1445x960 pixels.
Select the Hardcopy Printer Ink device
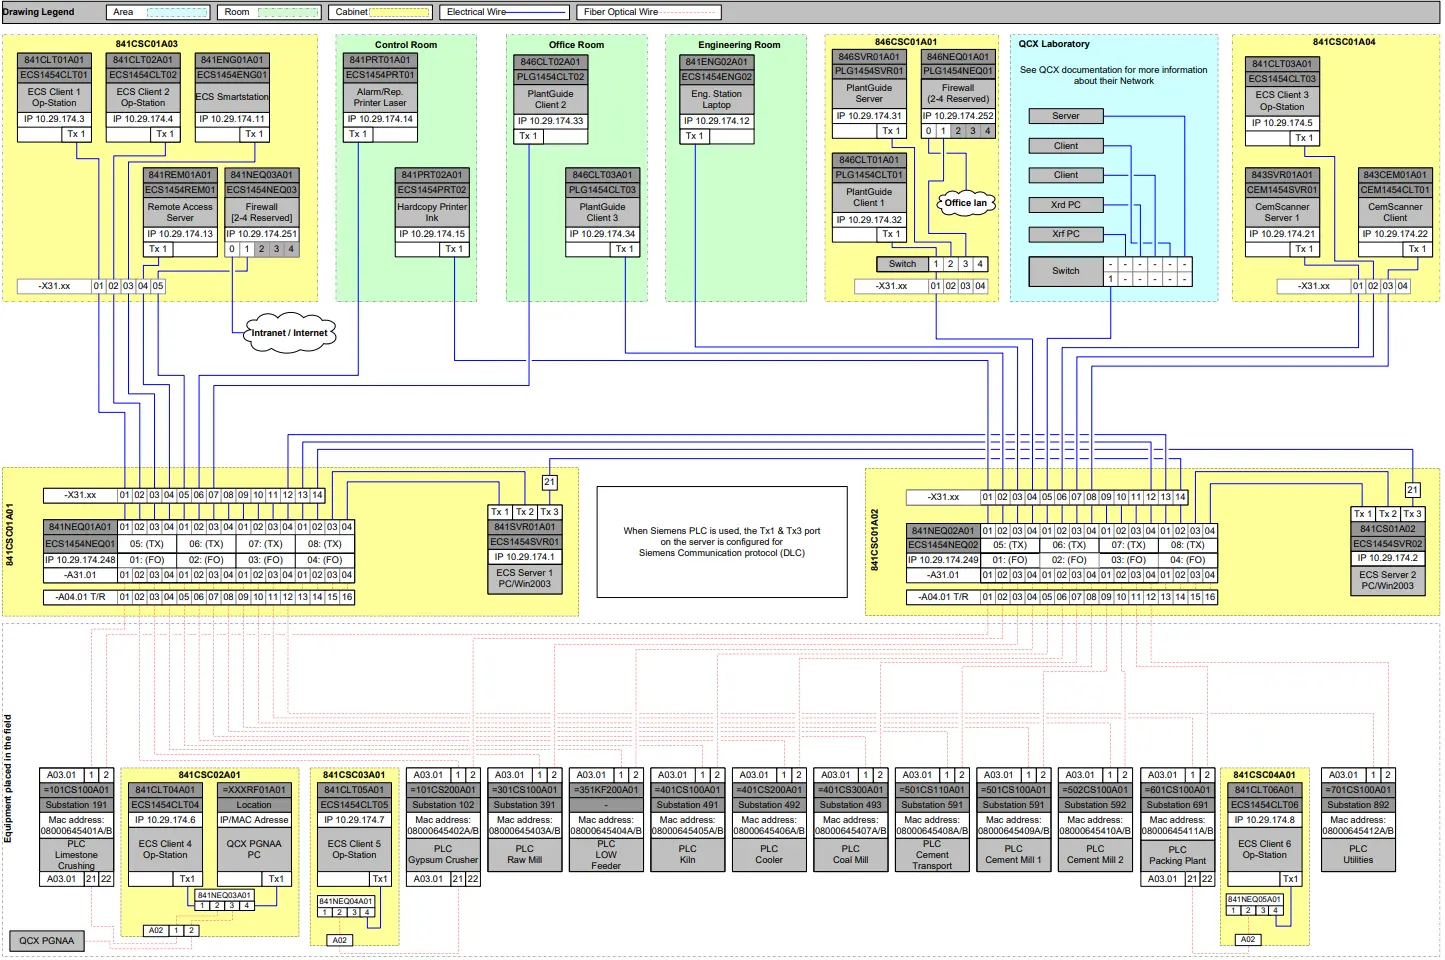[432, 212]
